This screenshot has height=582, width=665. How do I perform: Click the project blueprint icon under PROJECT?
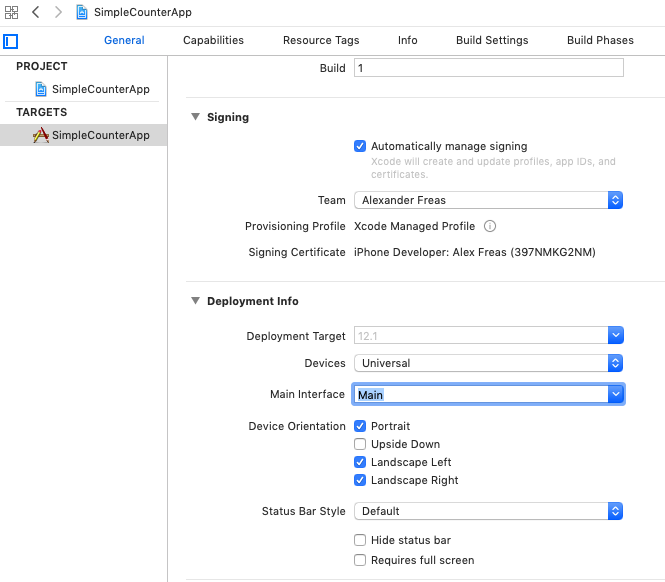[41, 89]
